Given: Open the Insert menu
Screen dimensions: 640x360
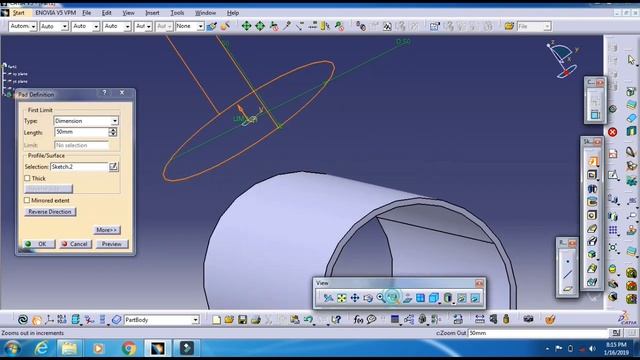Looking at the screenshot, I should [152, 13].
